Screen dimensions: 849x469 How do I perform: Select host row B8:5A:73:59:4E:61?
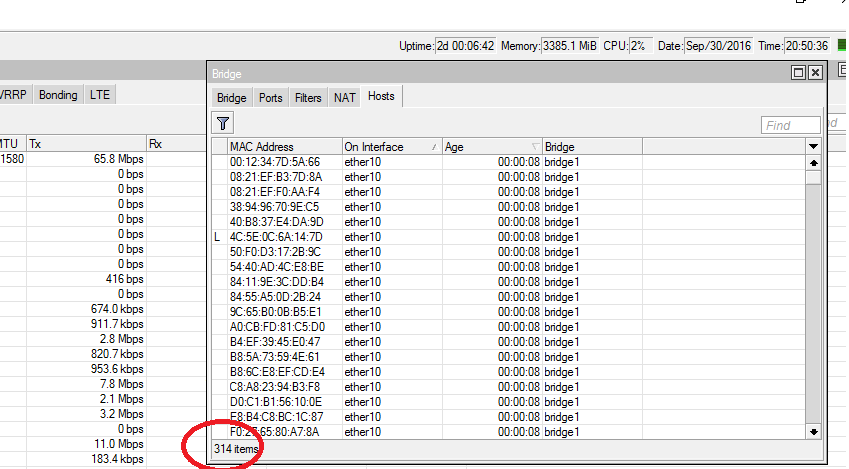(508, 357)
